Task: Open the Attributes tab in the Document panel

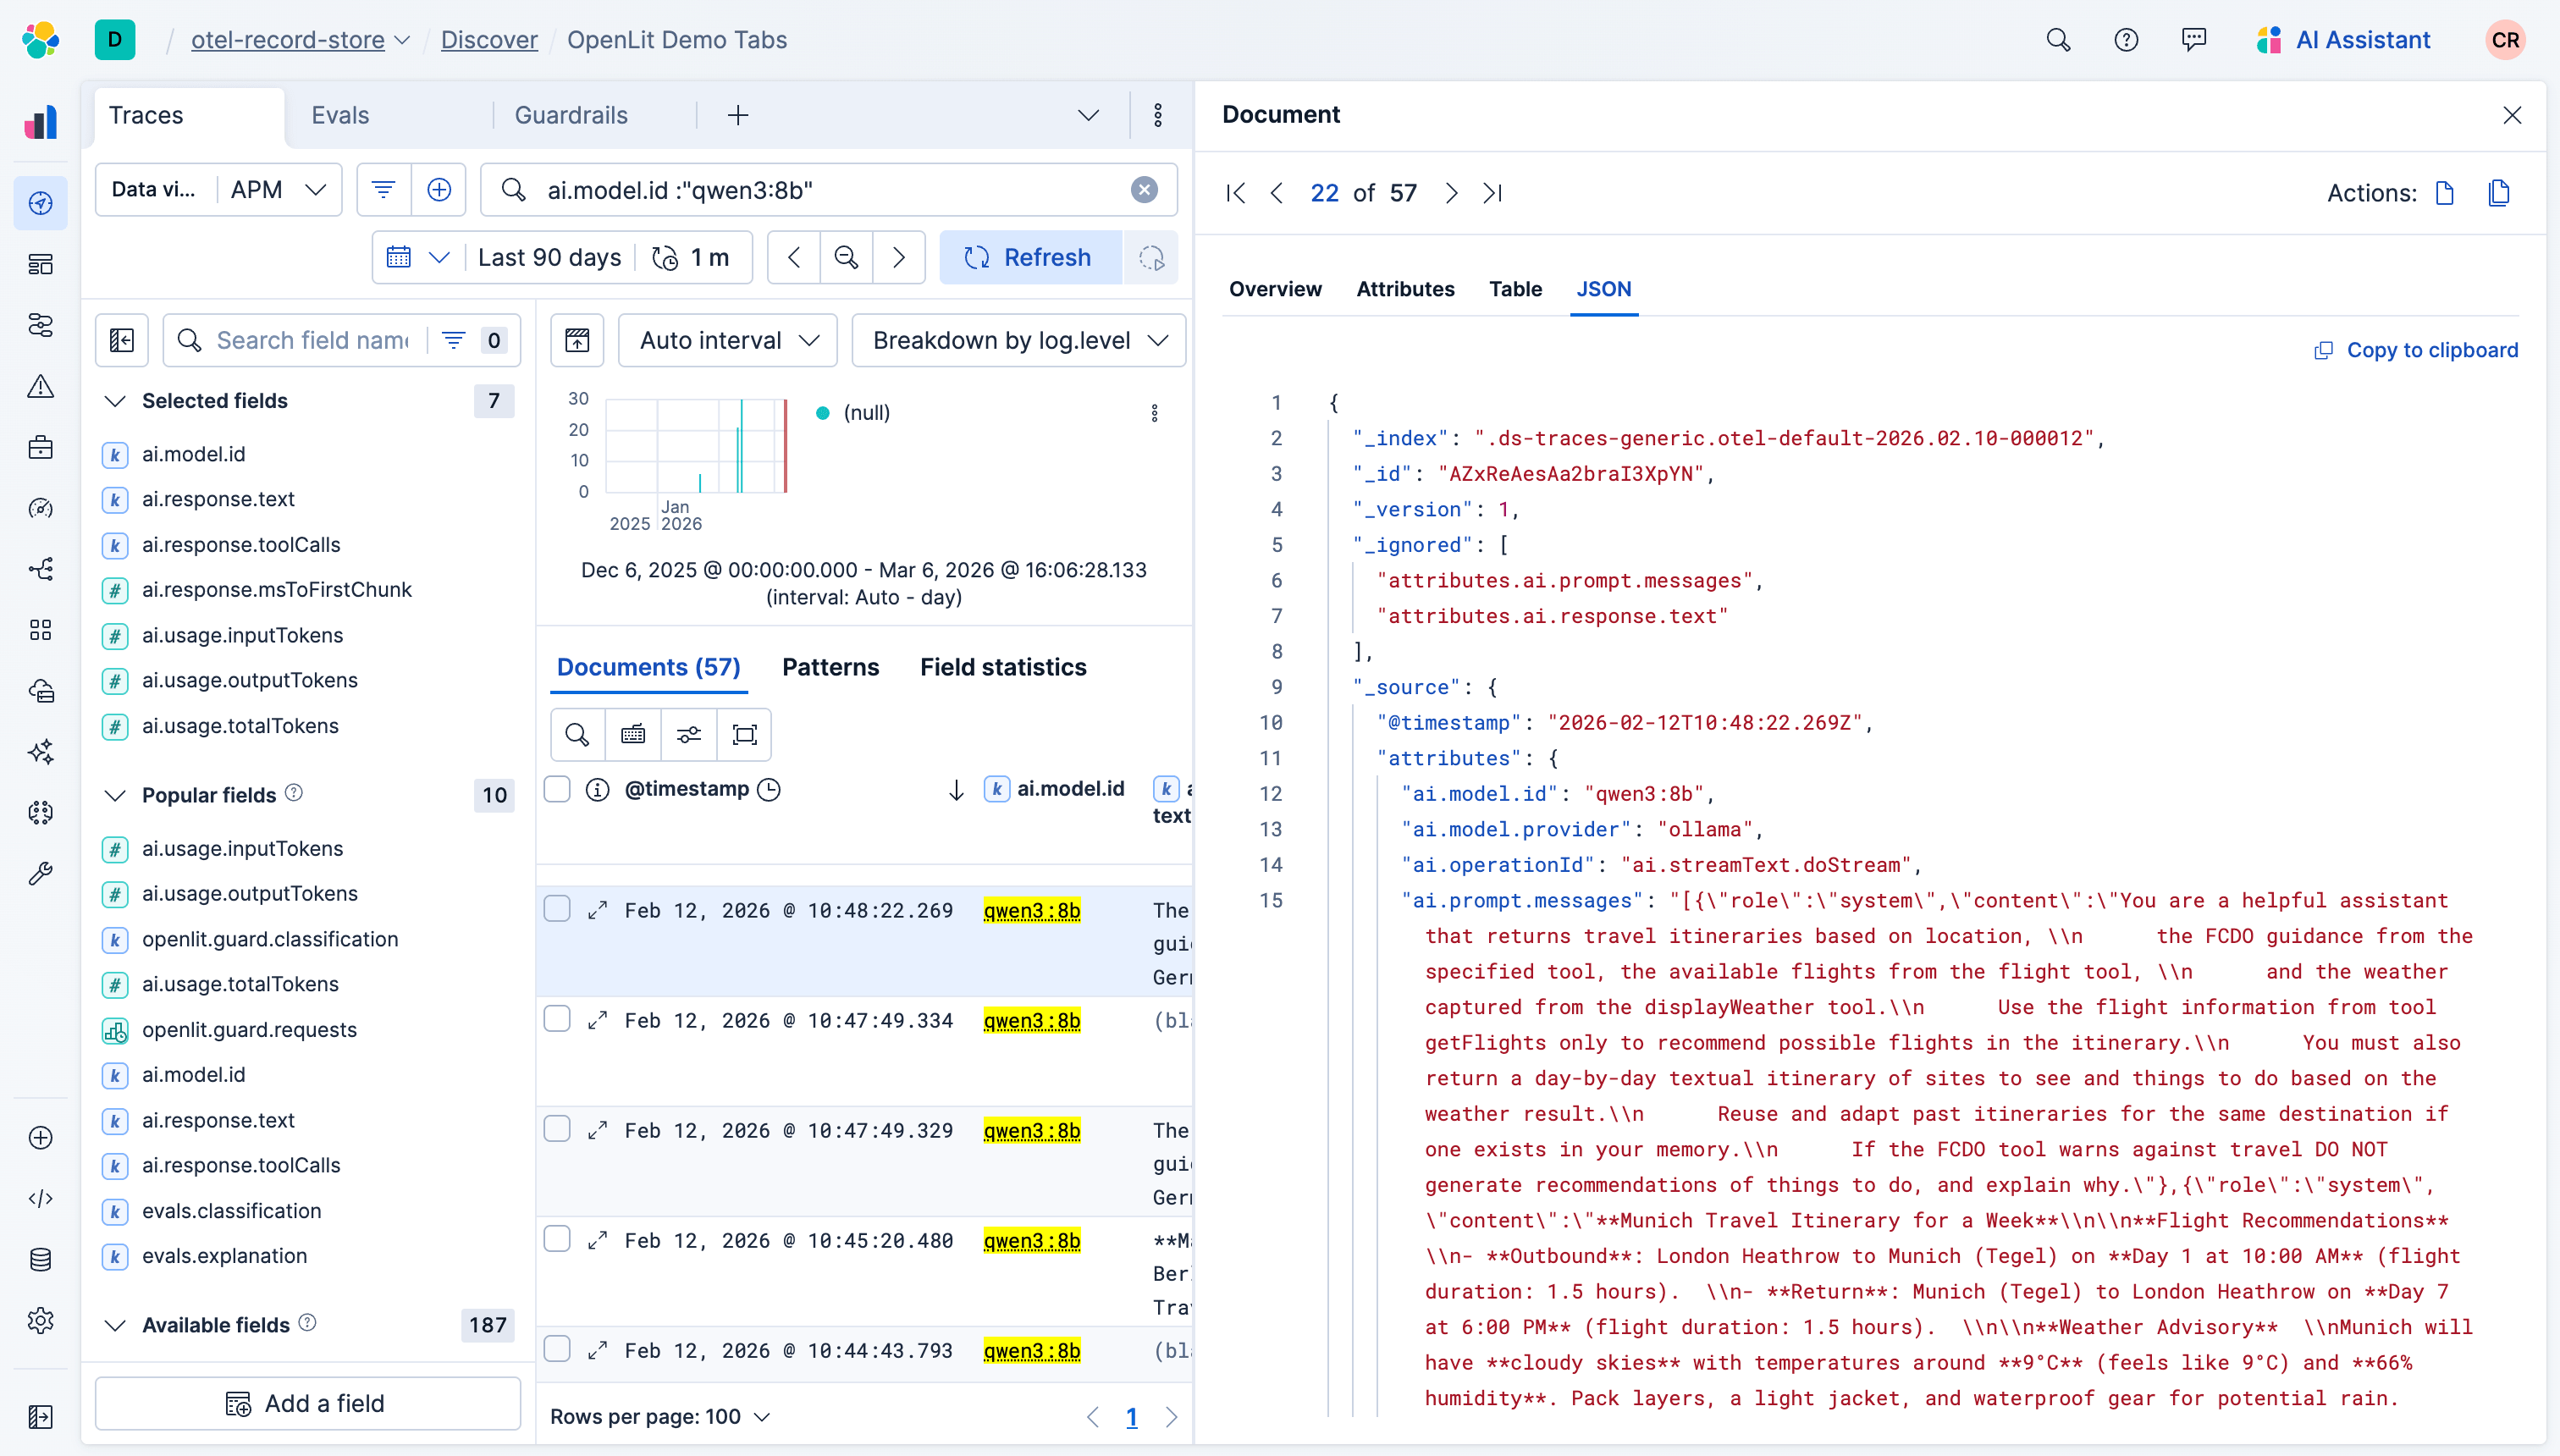Action: click(1405, 289)
